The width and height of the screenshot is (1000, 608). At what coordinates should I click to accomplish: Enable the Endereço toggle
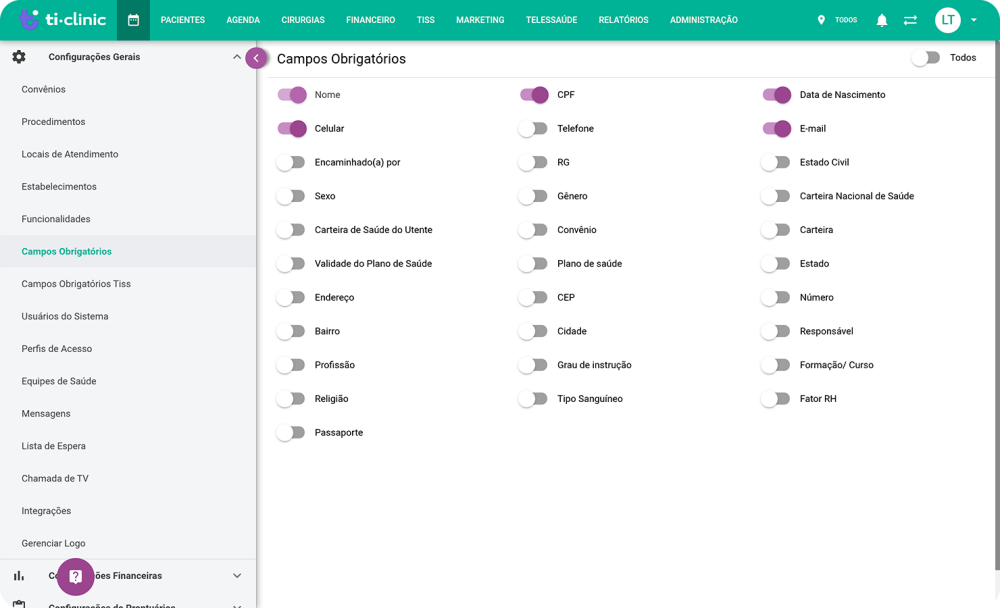pos(291,298)
